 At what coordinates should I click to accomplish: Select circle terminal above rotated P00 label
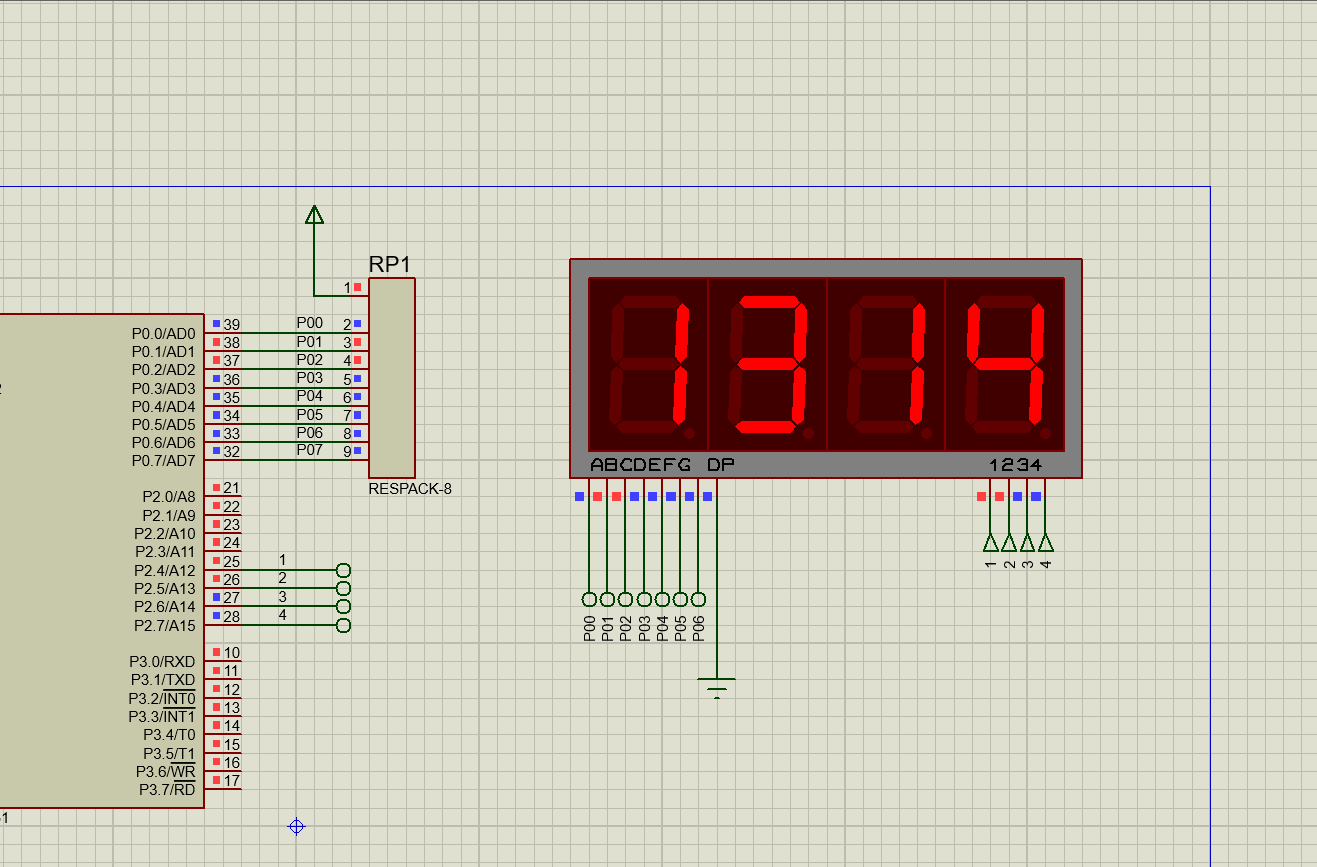(x=589, y=599)
